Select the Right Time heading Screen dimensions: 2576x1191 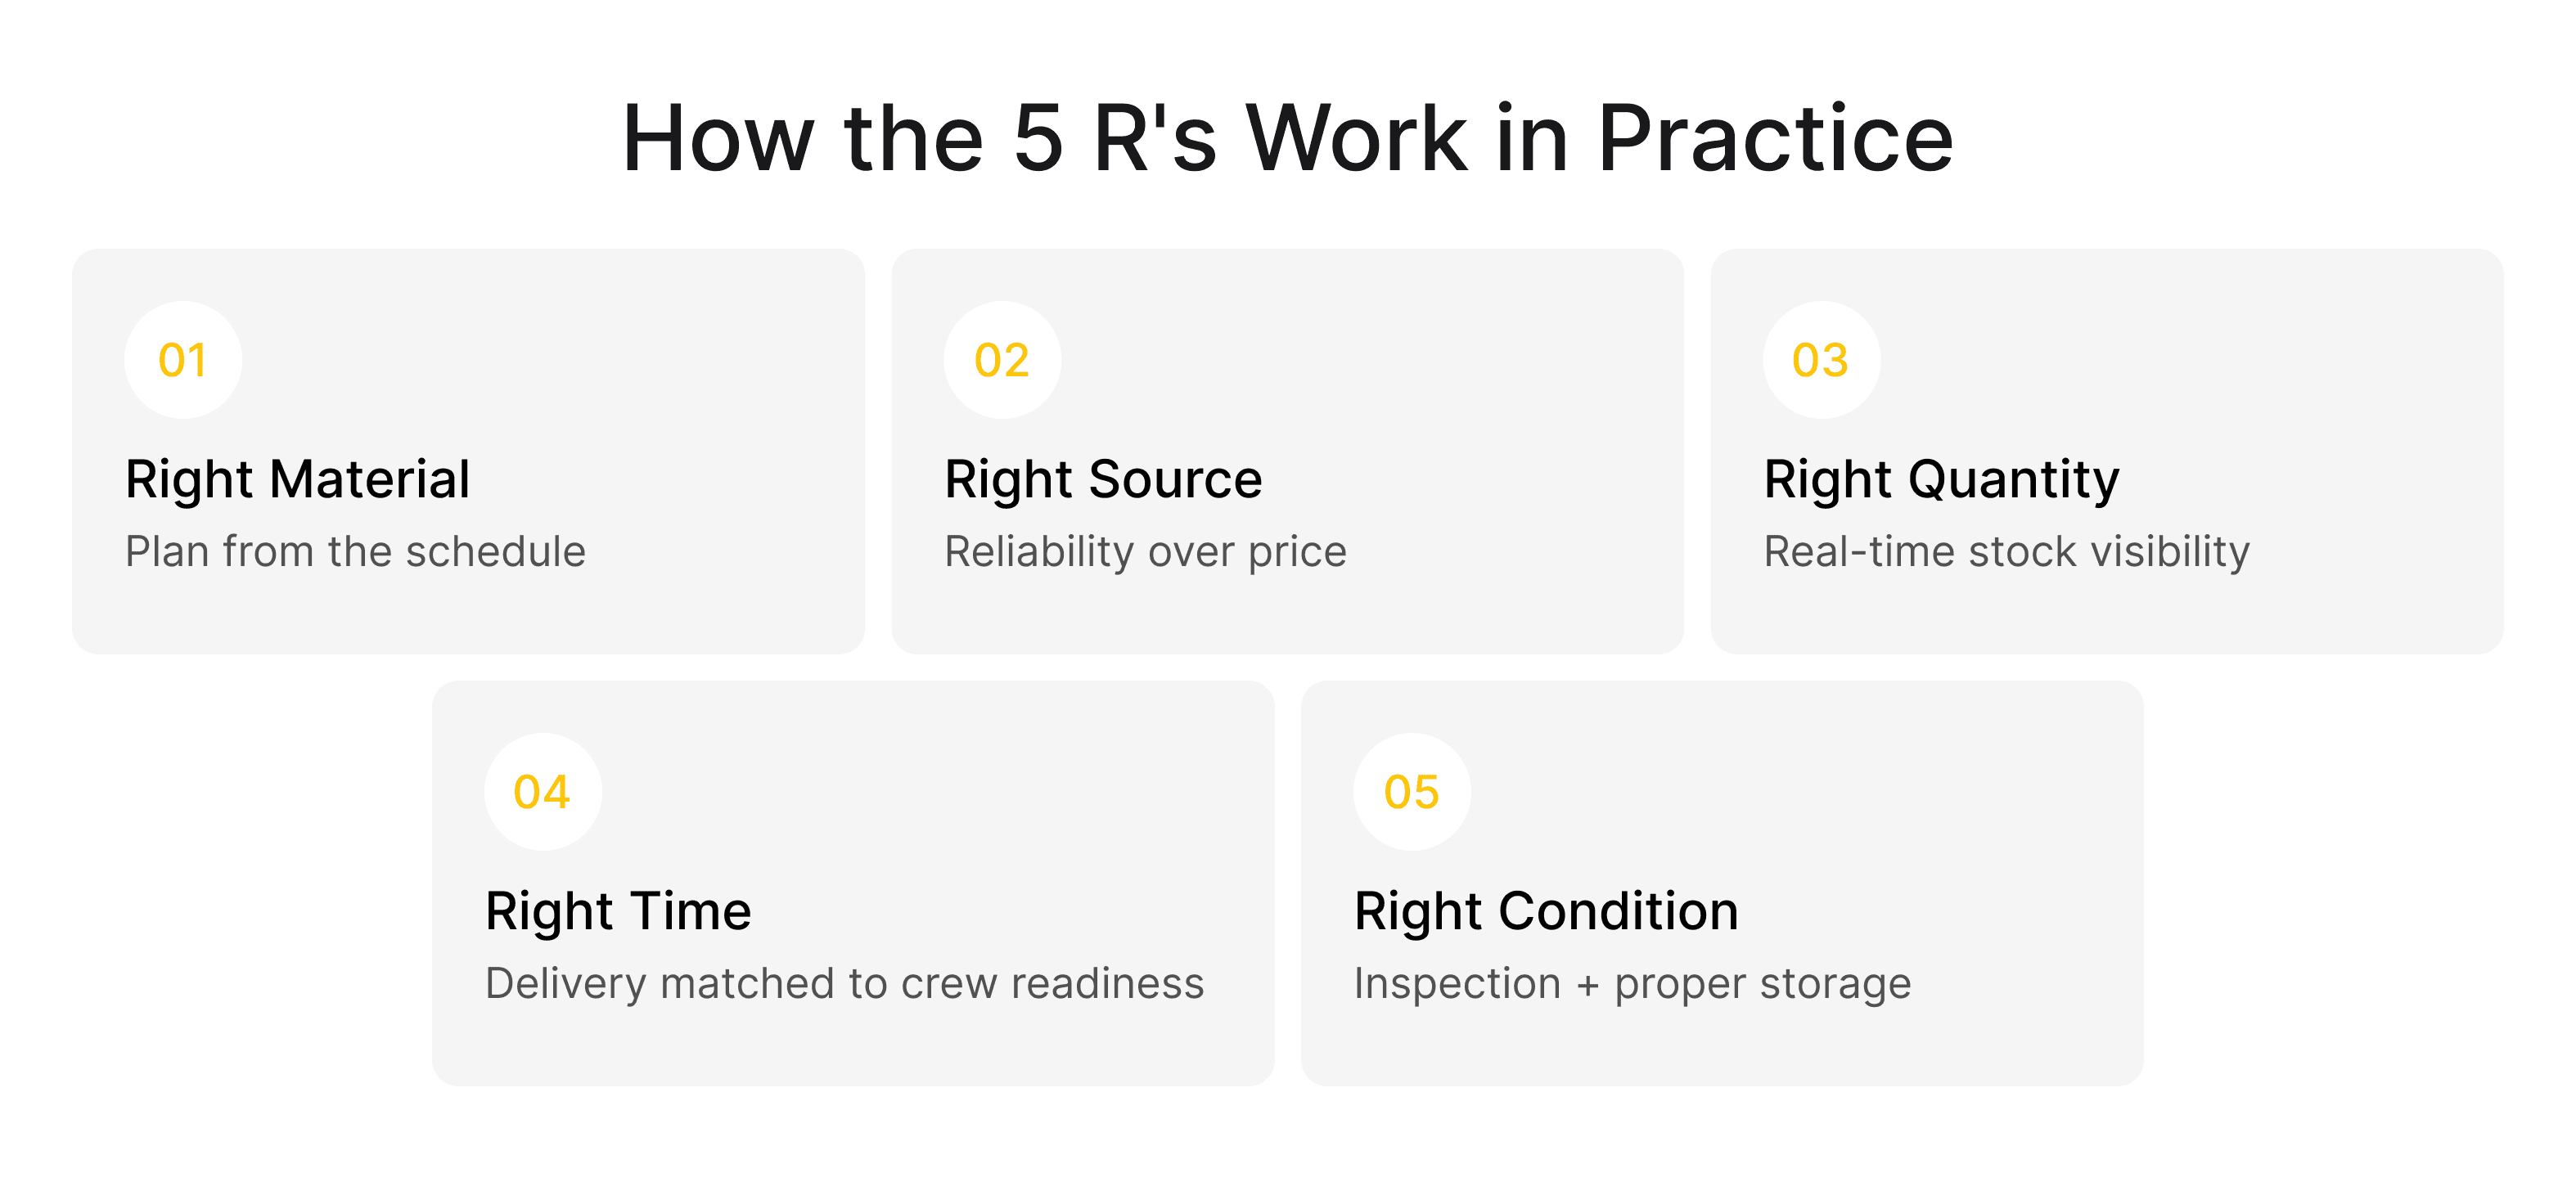point(618,912)
